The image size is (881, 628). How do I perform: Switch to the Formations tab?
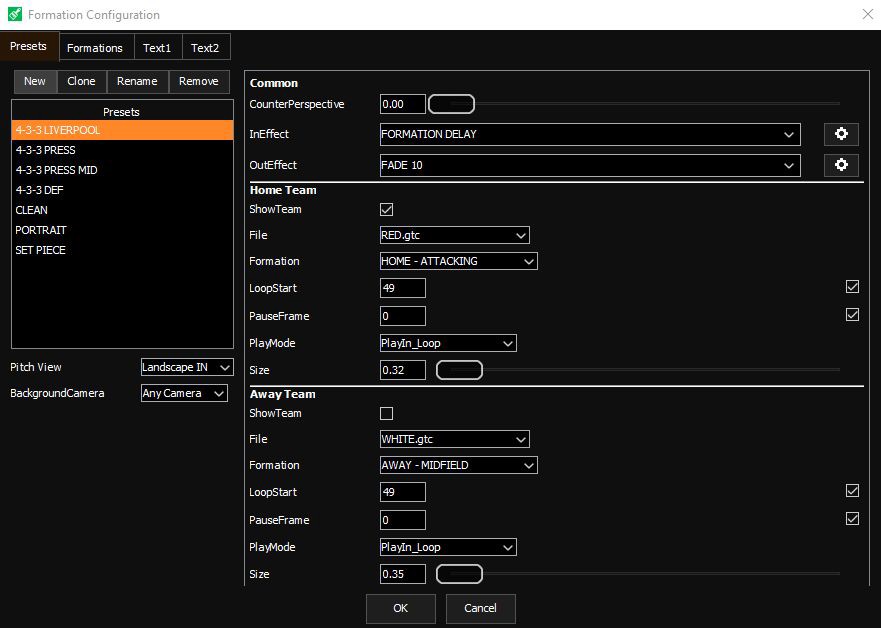pyautogui.click(x=95, y=48)
